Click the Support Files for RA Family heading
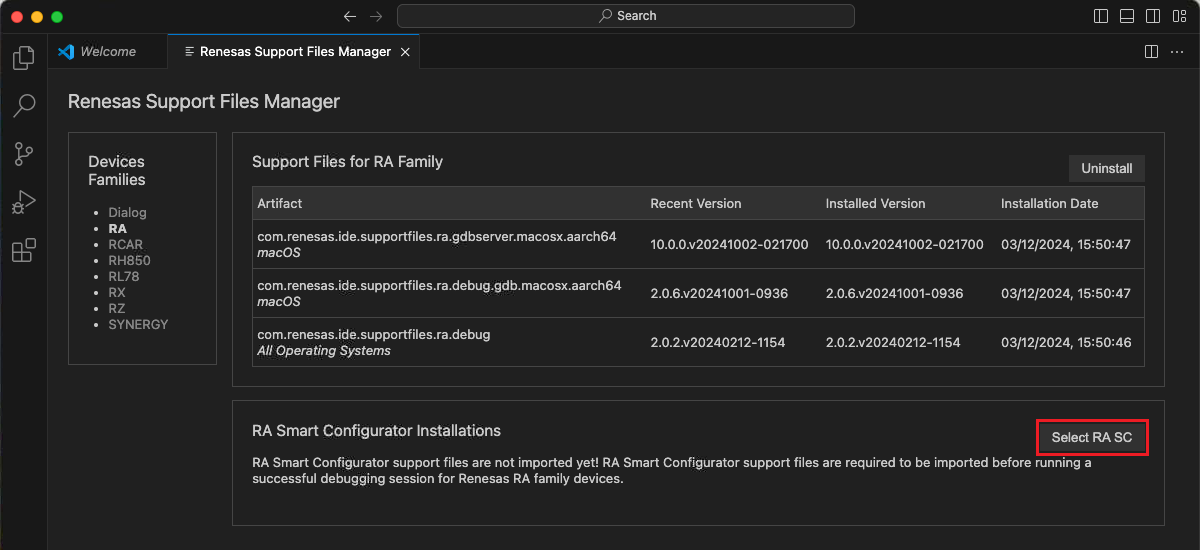1200x550 pixels. tap(347, 161)
